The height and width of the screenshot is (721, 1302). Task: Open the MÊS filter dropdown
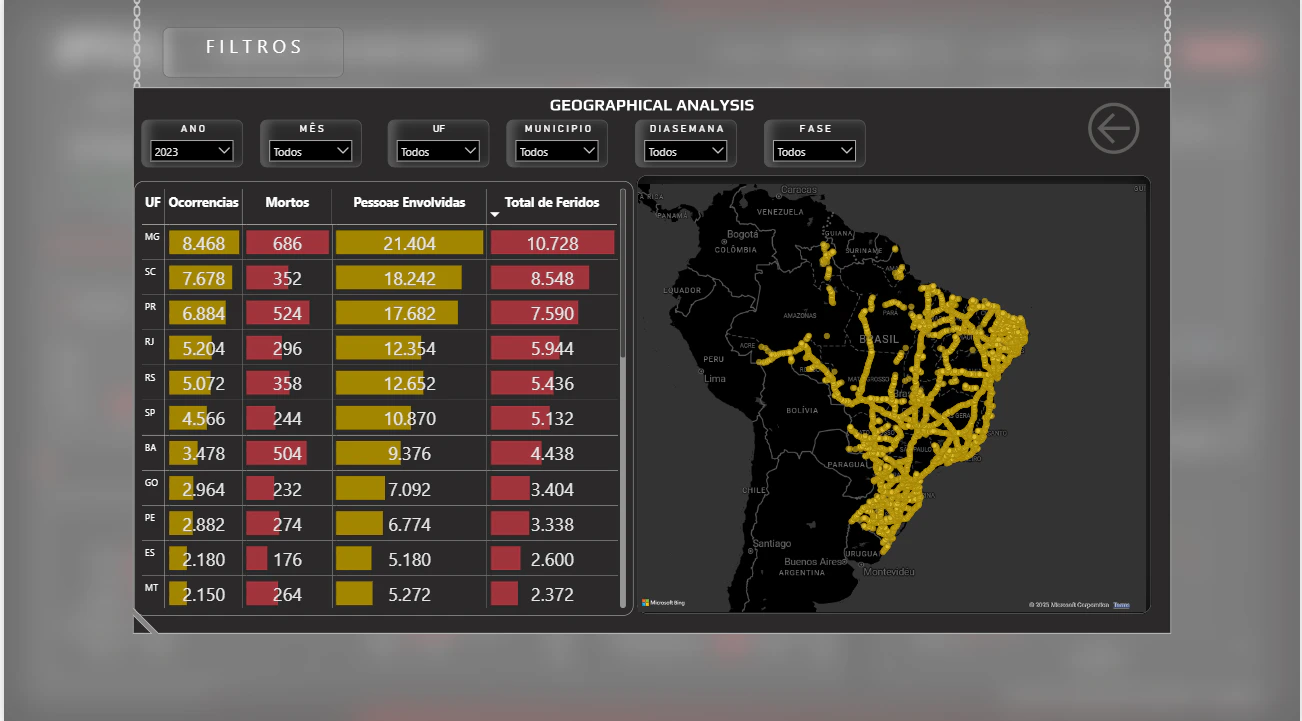click(311, 151)
